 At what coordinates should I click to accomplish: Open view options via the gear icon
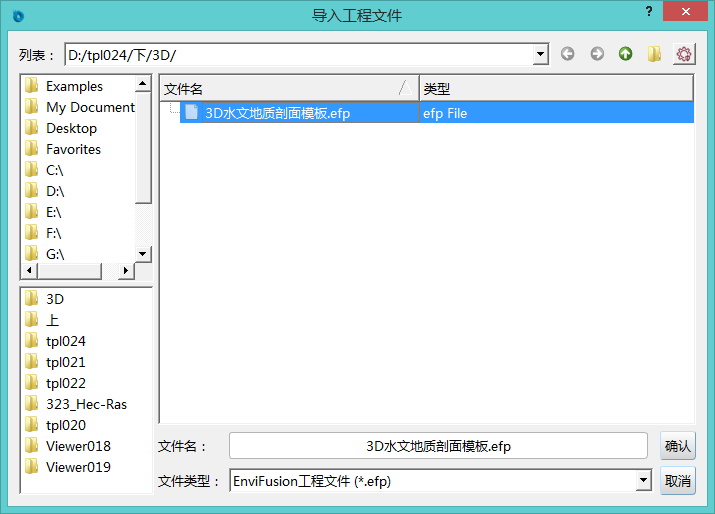point(684,54)
